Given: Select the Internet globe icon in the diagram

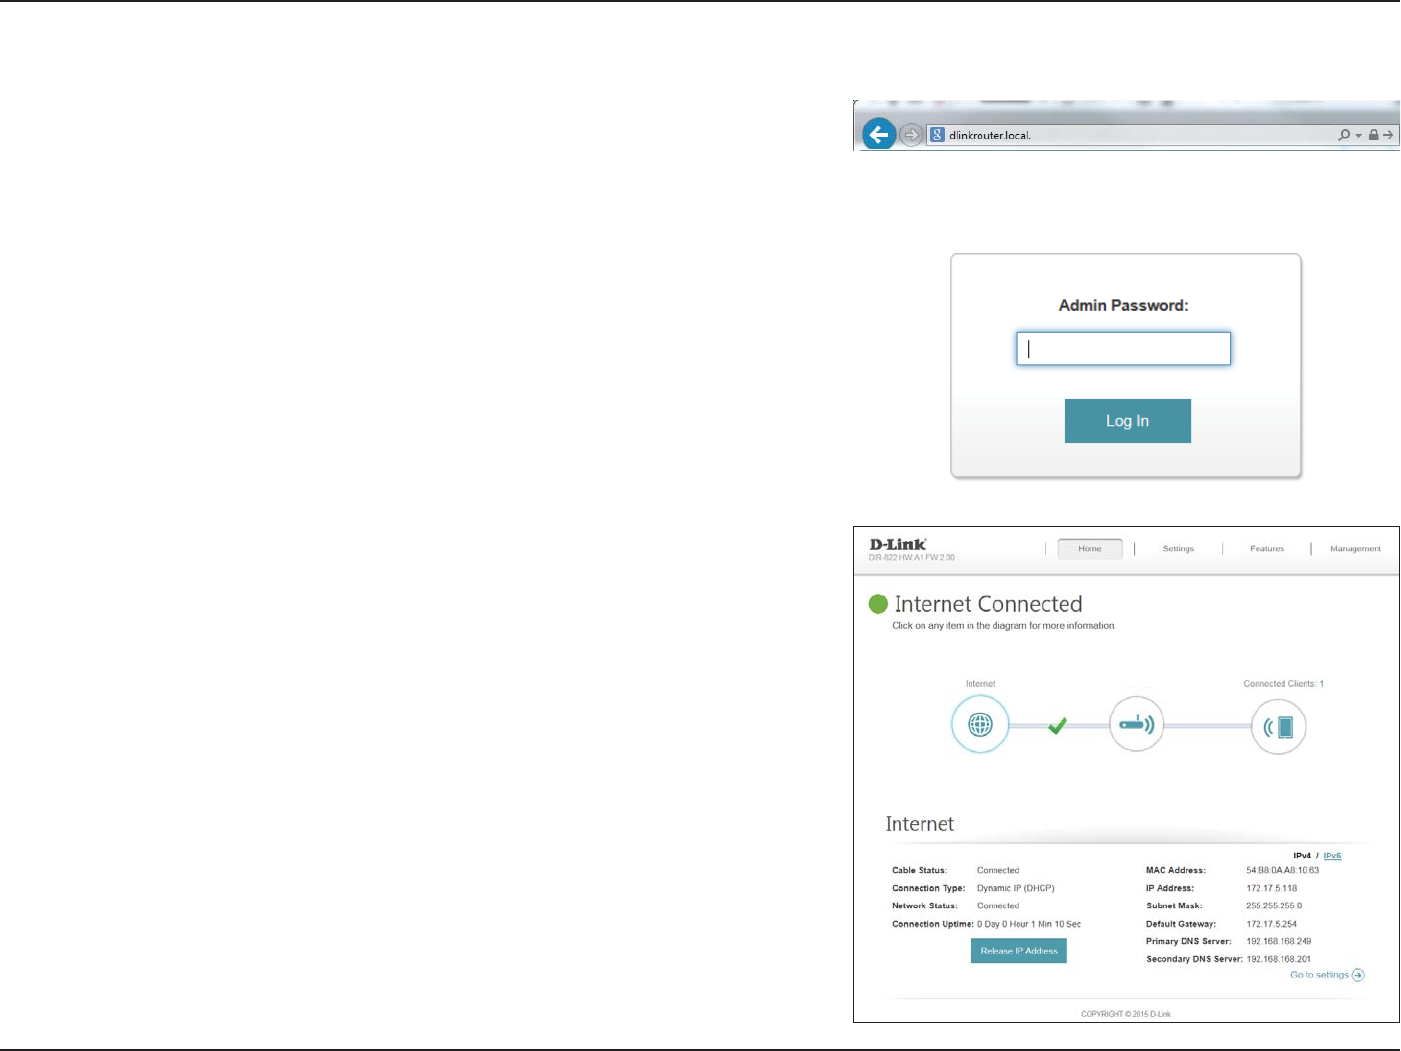Looking at the screenshot, I should pyautogui.click(x=980, y=724).
